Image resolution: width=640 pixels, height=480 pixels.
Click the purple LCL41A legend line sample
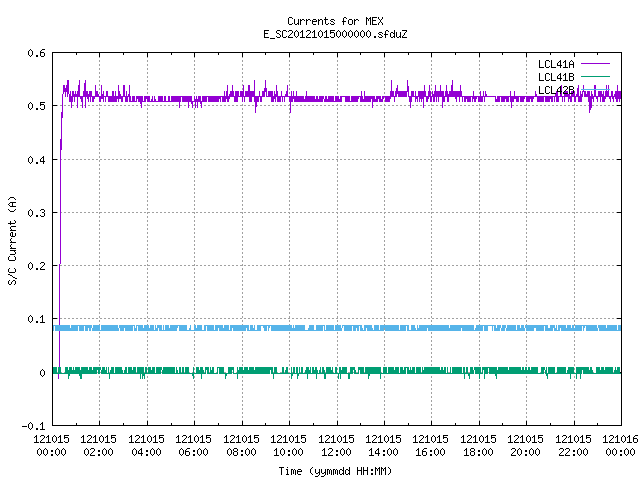[595, 64]
